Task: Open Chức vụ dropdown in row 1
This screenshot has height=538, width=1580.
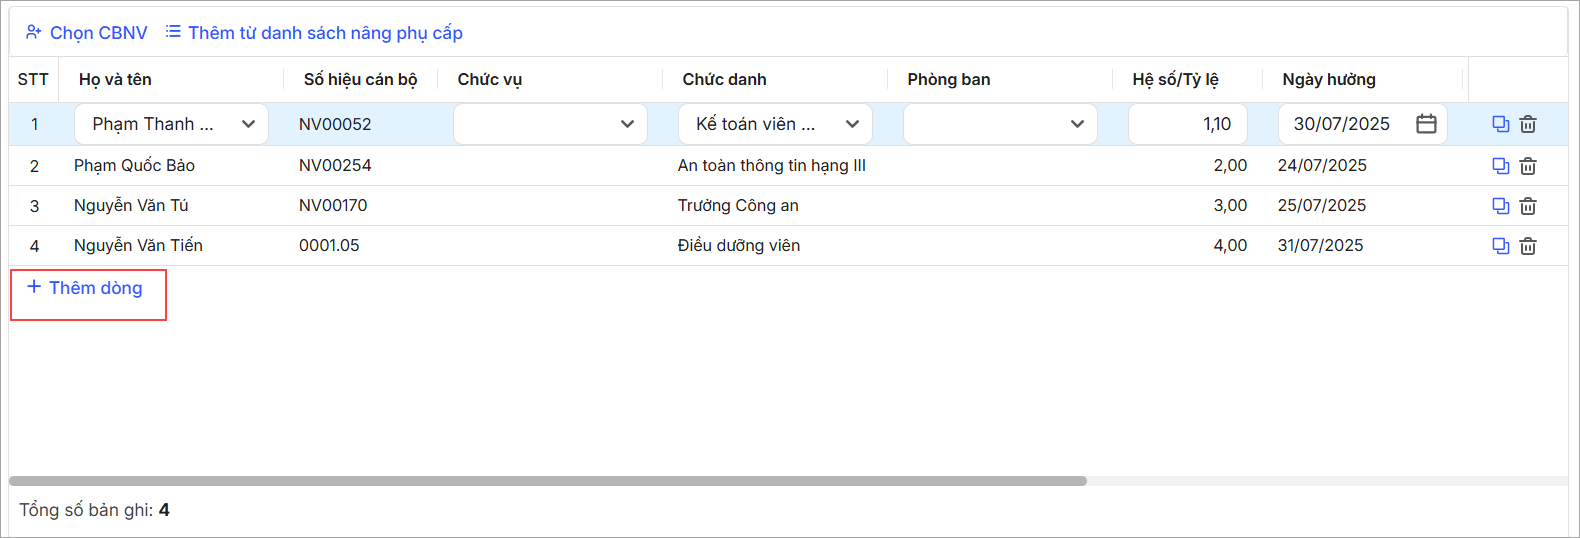Action: click(550, 124)
